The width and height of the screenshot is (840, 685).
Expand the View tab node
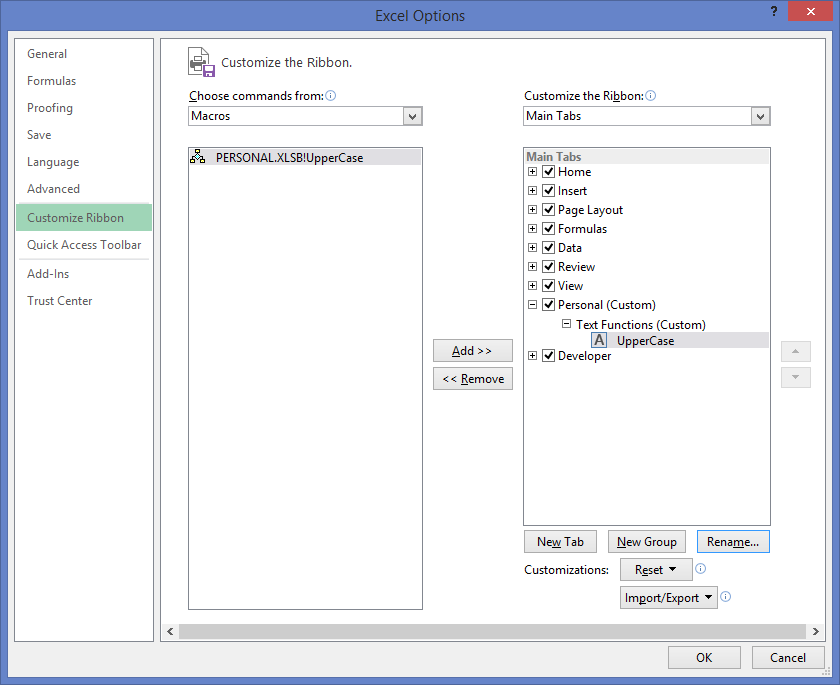[532, 285]
